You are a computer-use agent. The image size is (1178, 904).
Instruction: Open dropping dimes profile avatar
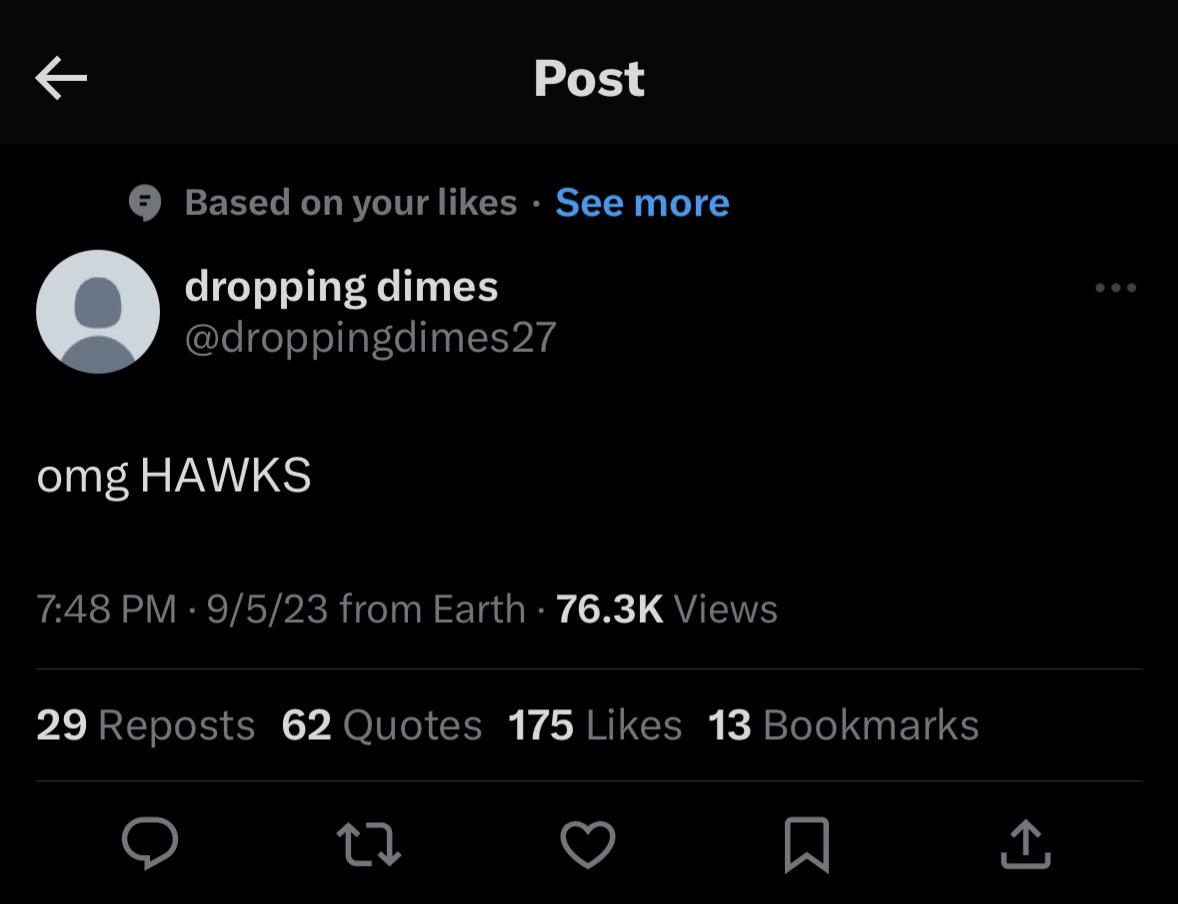click(98, 312)
